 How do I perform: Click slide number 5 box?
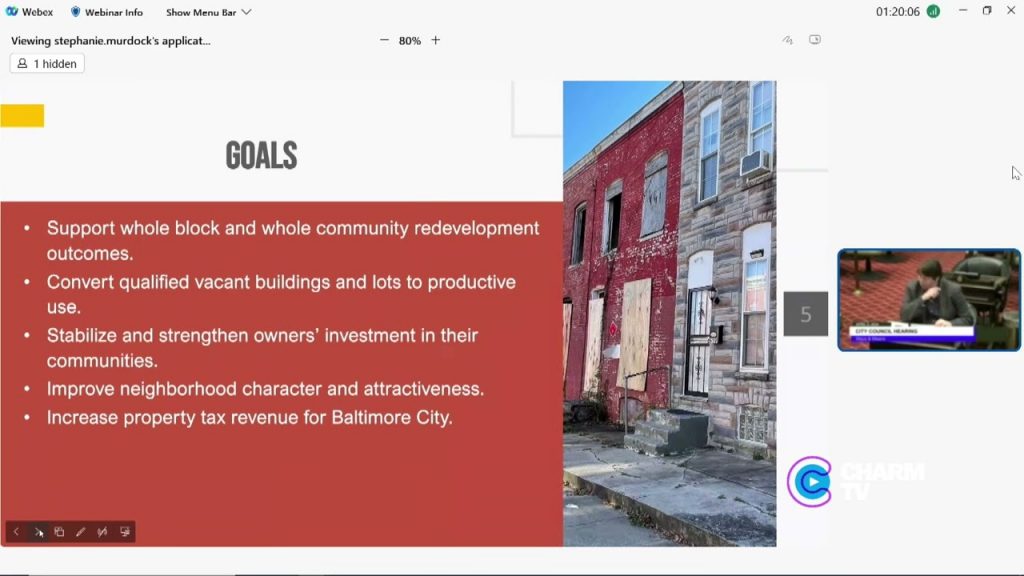pyautogui.click(x=806, y=314)
